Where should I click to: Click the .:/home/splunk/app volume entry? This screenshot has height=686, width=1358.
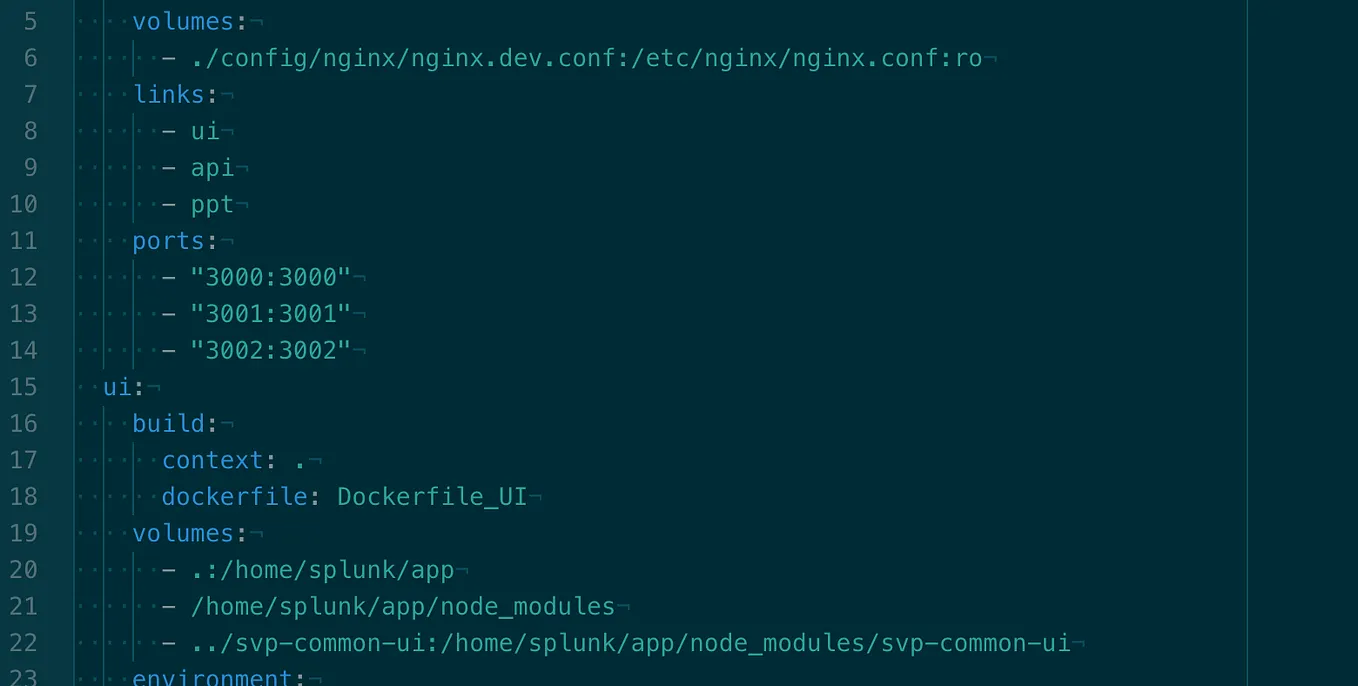322,570
